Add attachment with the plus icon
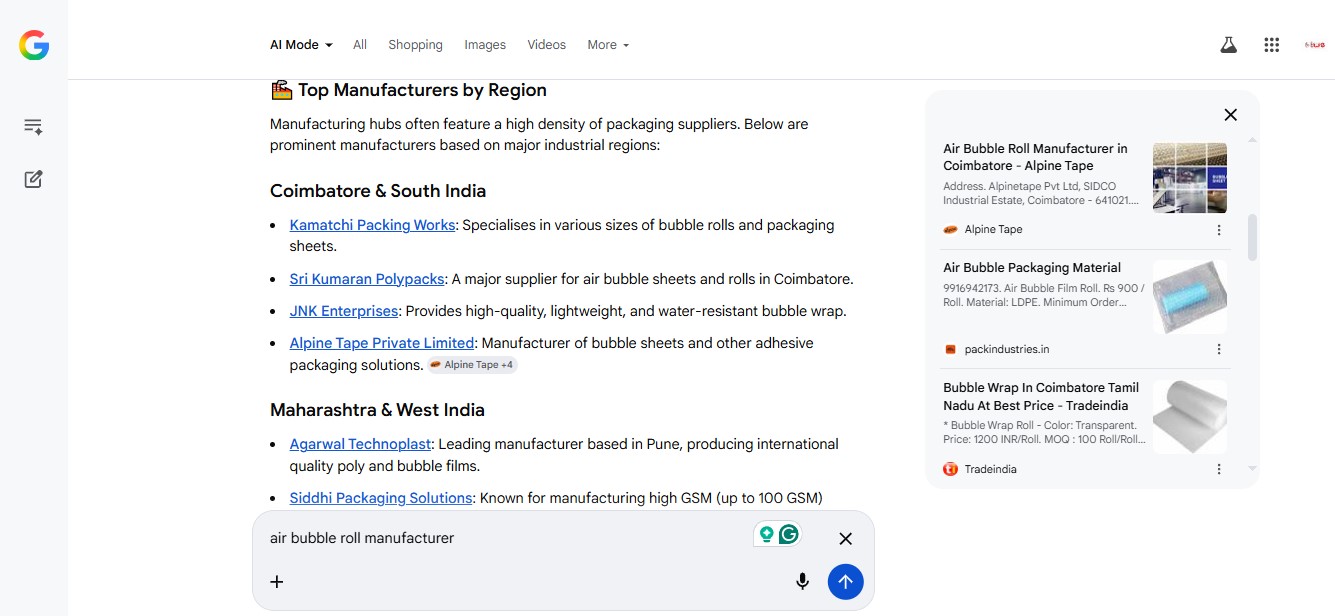1335x616 pixels. click(277, 582)
